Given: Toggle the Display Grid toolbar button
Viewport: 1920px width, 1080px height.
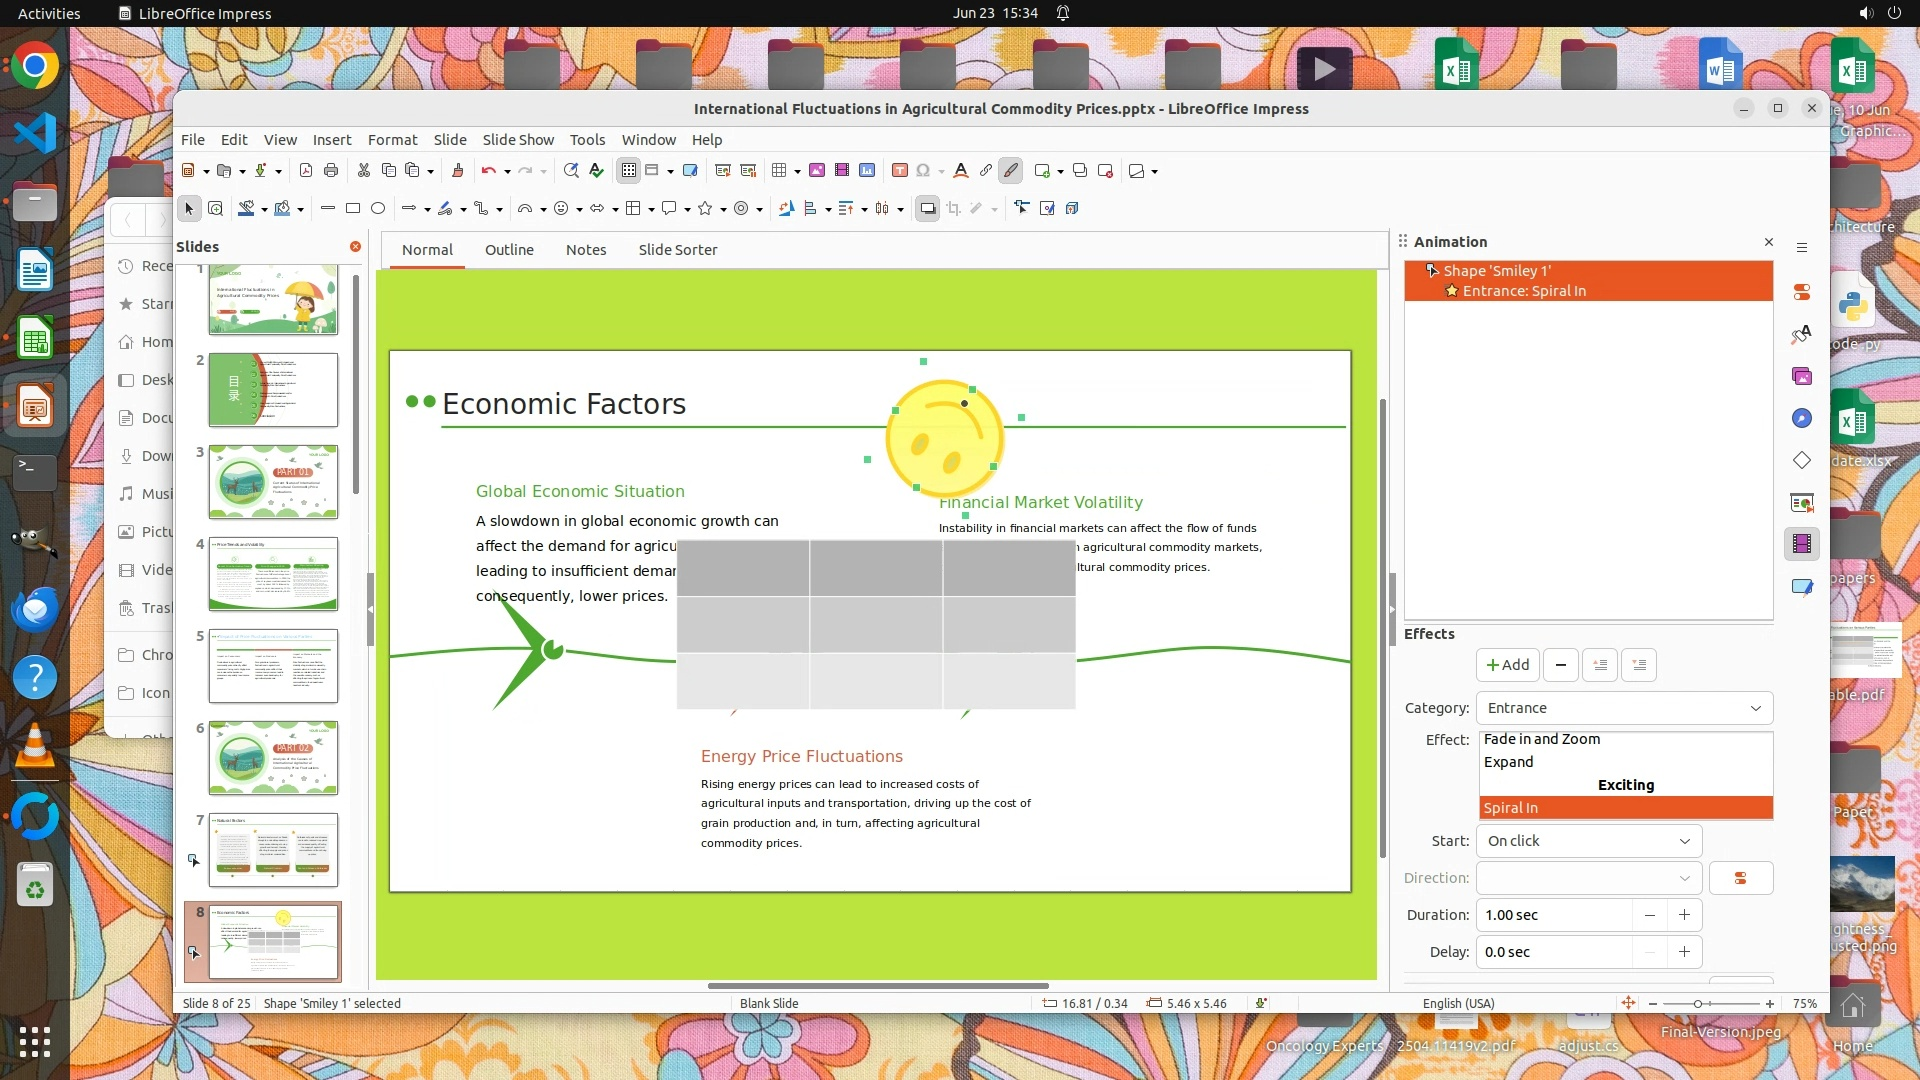Looking at the screenshot, I should click(x=628, y=171).
